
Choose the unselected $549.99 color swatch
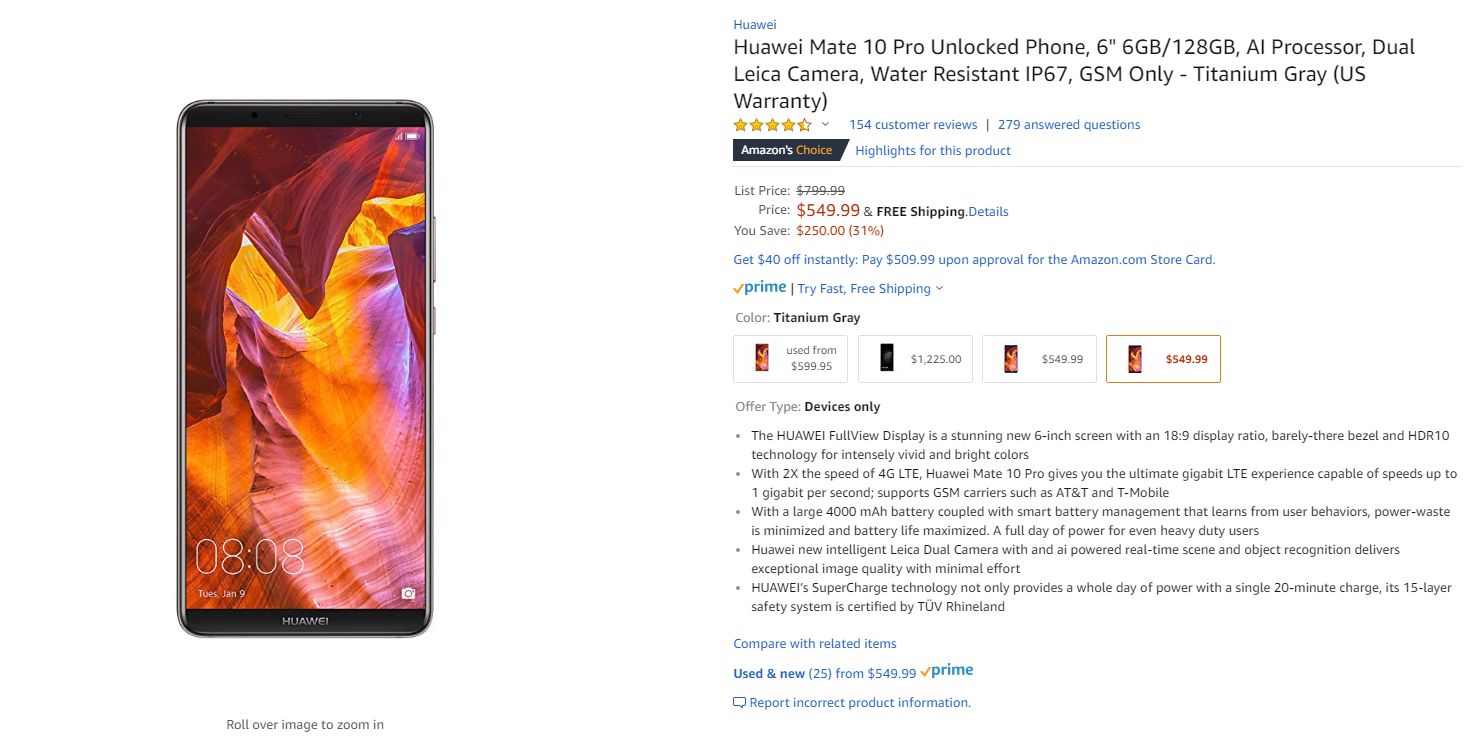click(1039, 359)
